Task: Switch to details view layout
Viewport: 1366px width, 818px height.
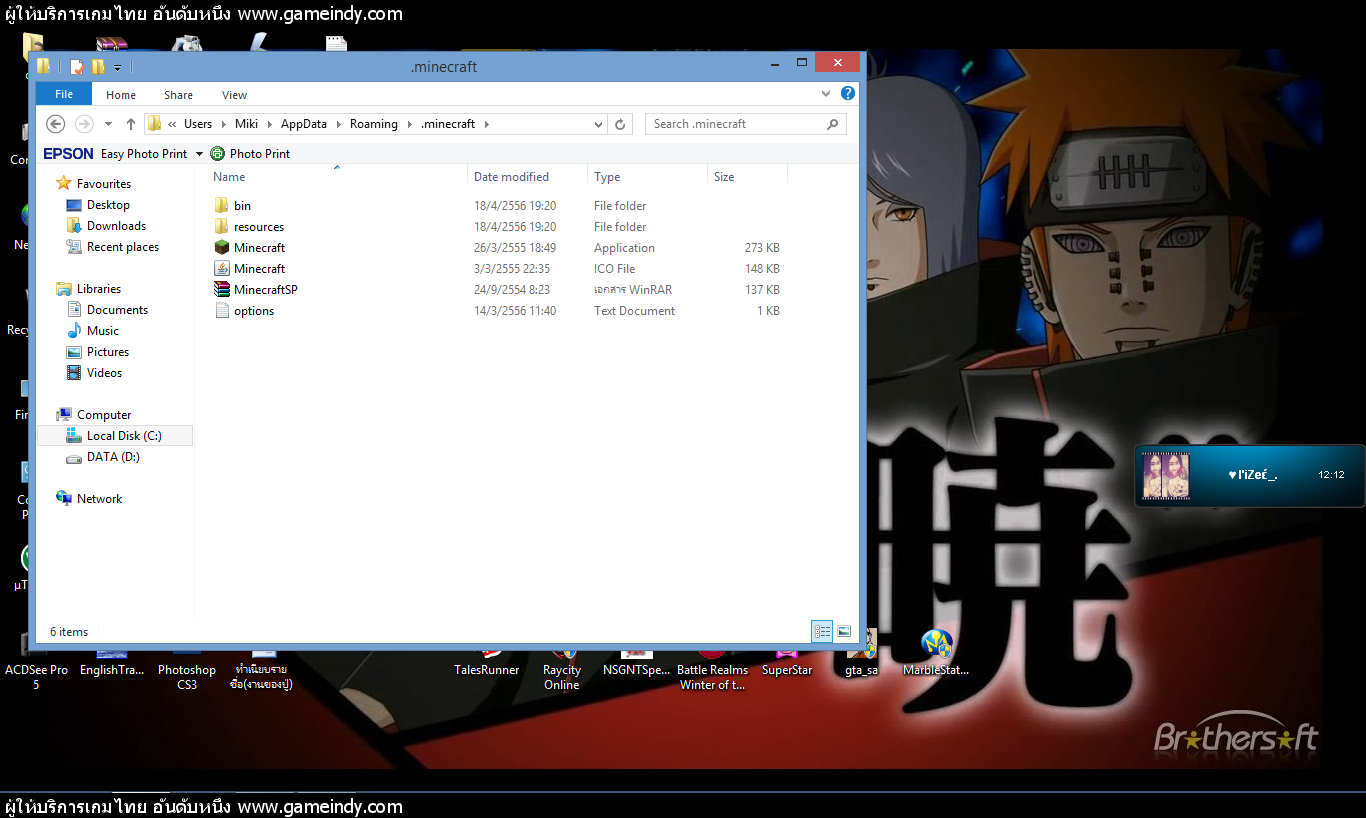Action: [822, 631]
